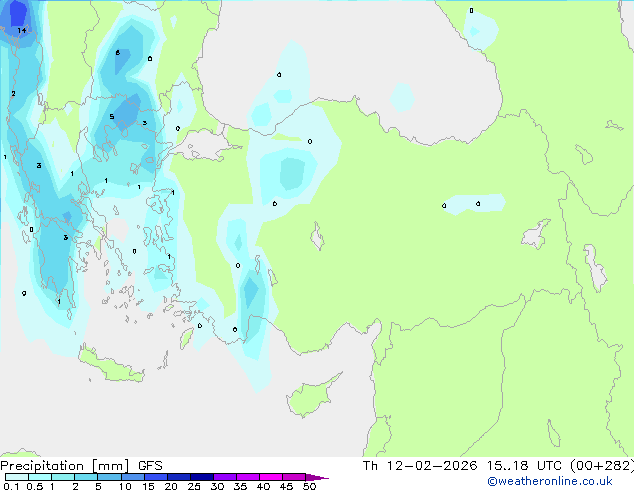Click the 'GFS' model label
The image size is (634, 490).
pos(150,466)
